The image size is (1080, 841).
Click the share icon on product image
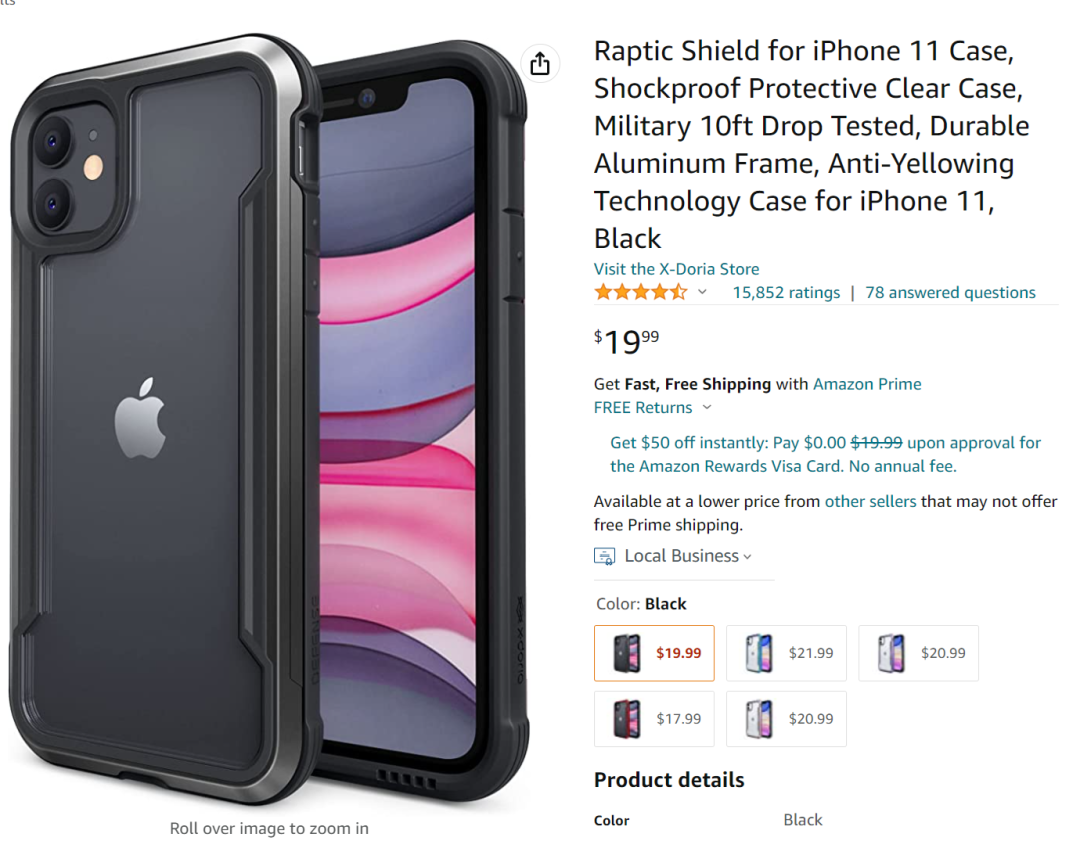coord(540,64)
